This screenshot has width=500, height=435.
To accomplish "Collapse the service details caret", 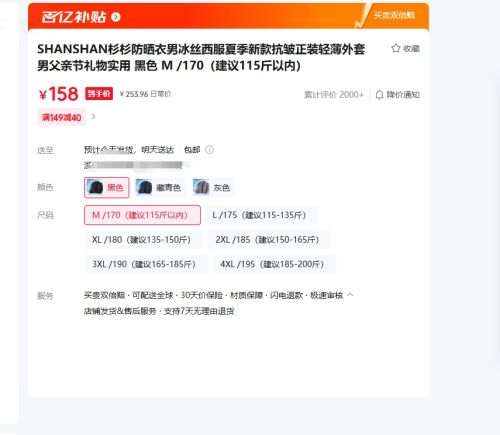I will tap(350, 295).
